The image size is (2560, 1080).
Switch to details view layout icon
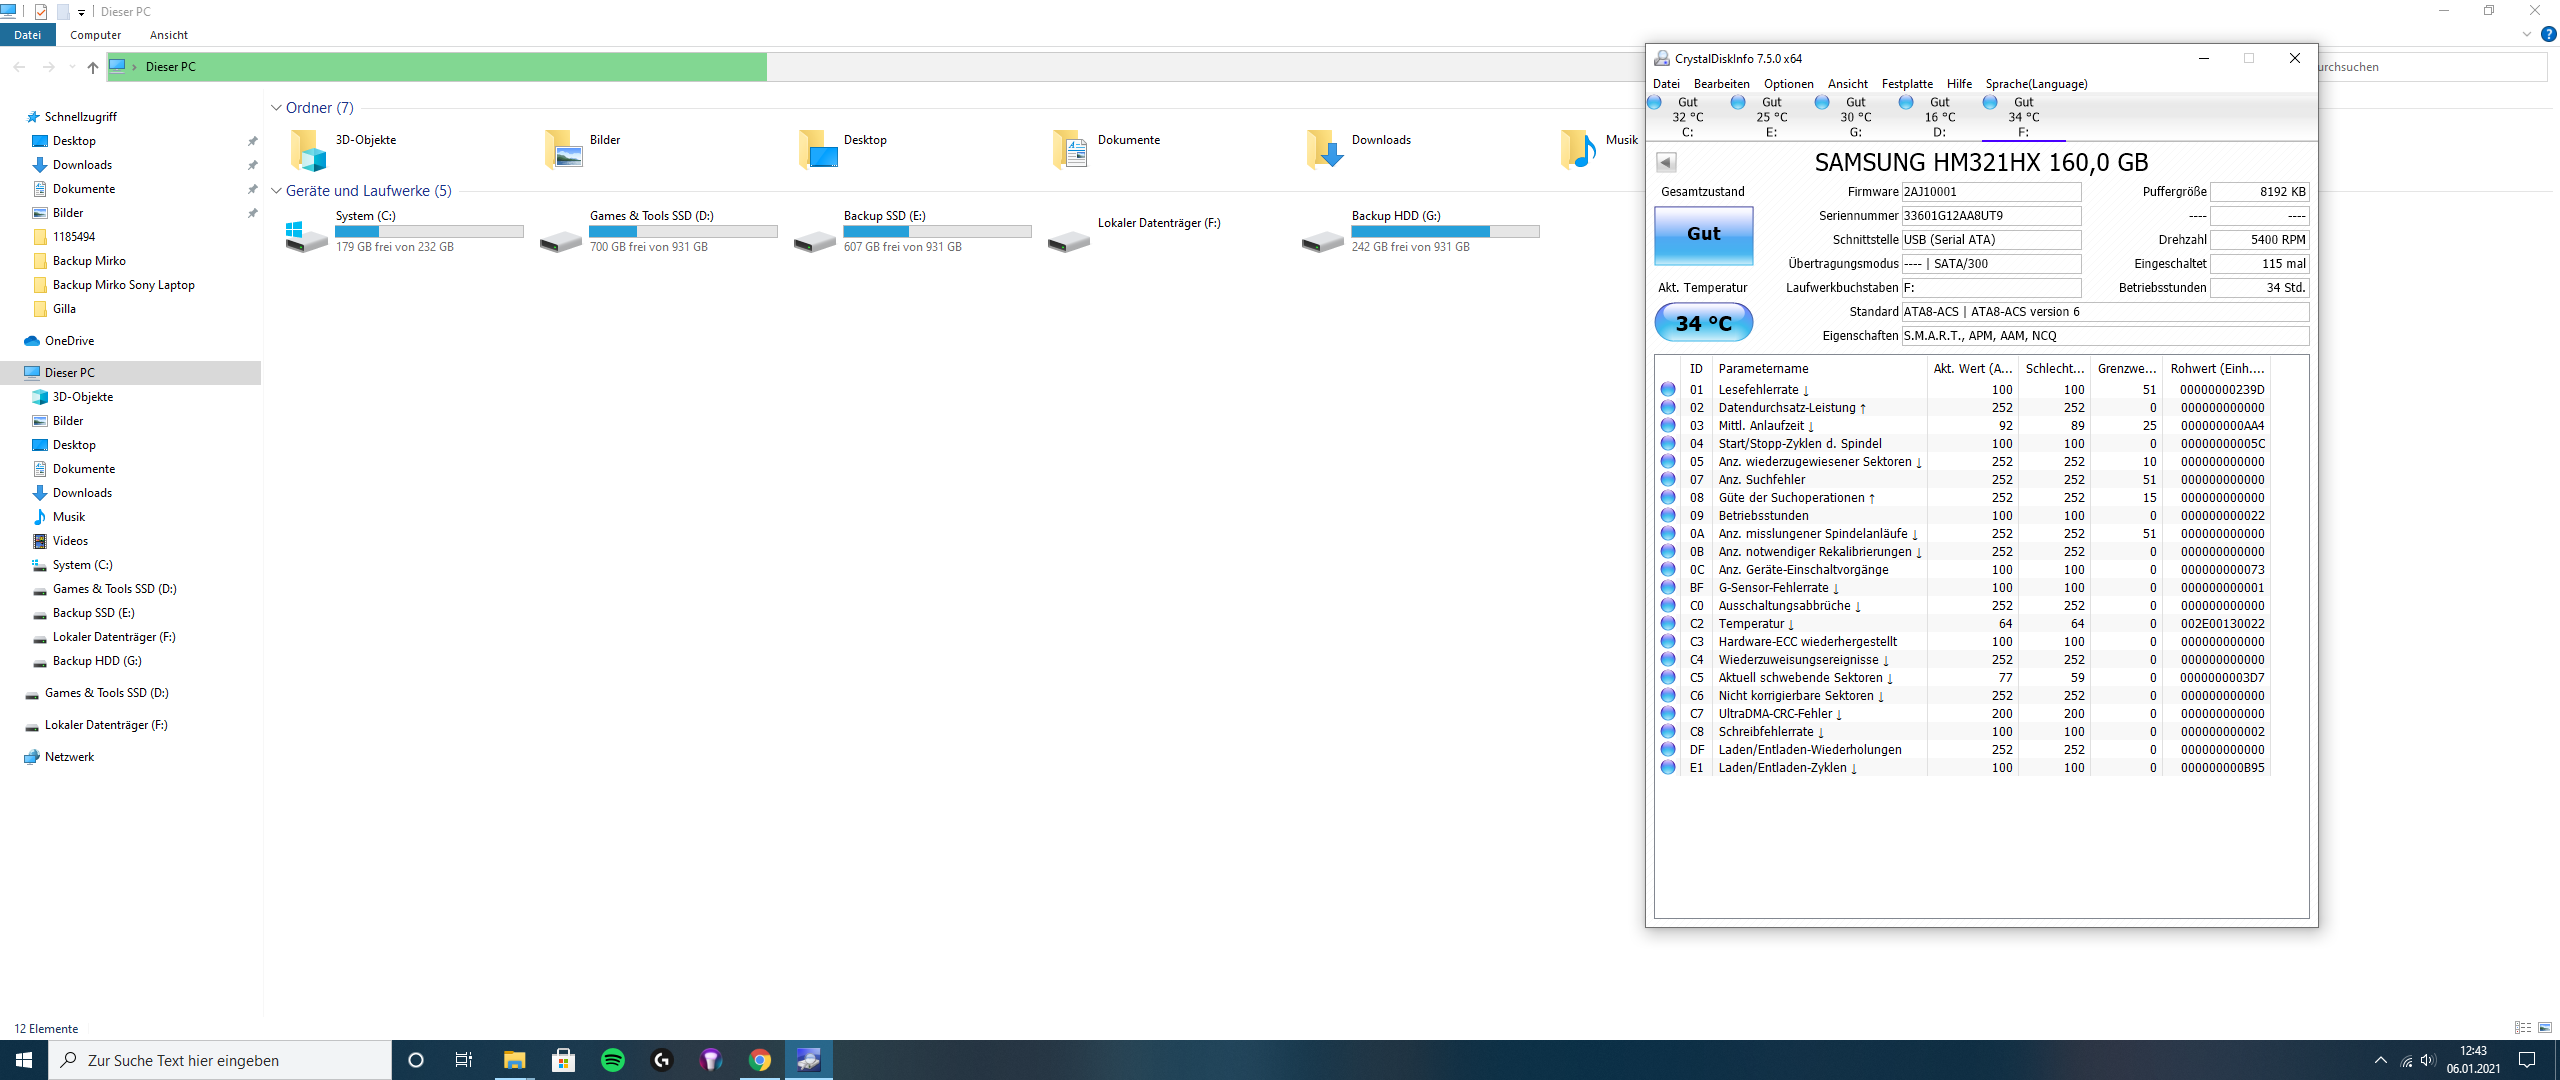(2523, 1028)
